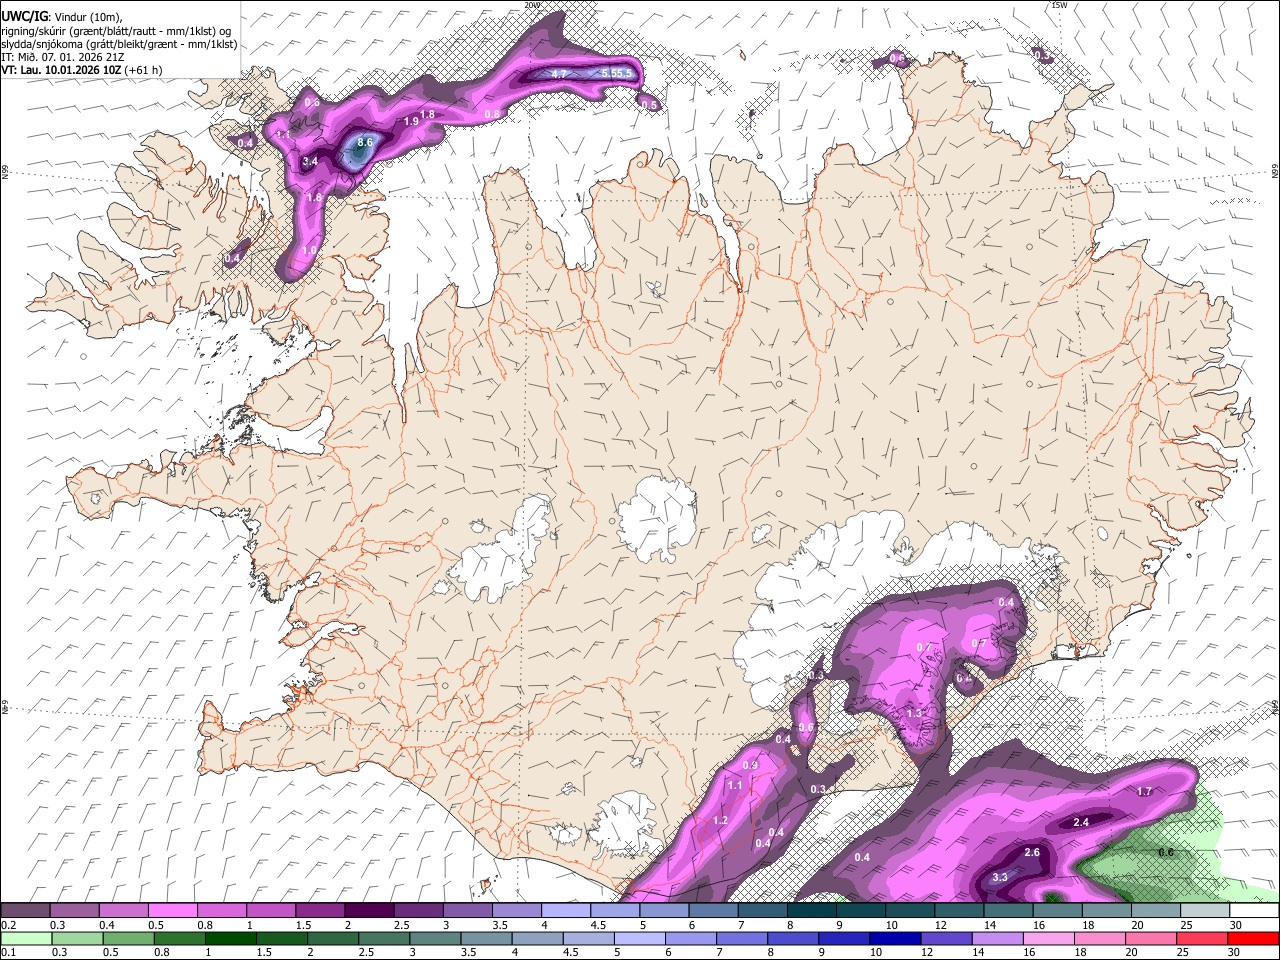Image resolution: width=1280 pixels, height=960 pixels.
Task: Click the 2.6 precipitation label
Action: tap(1033, 853)
